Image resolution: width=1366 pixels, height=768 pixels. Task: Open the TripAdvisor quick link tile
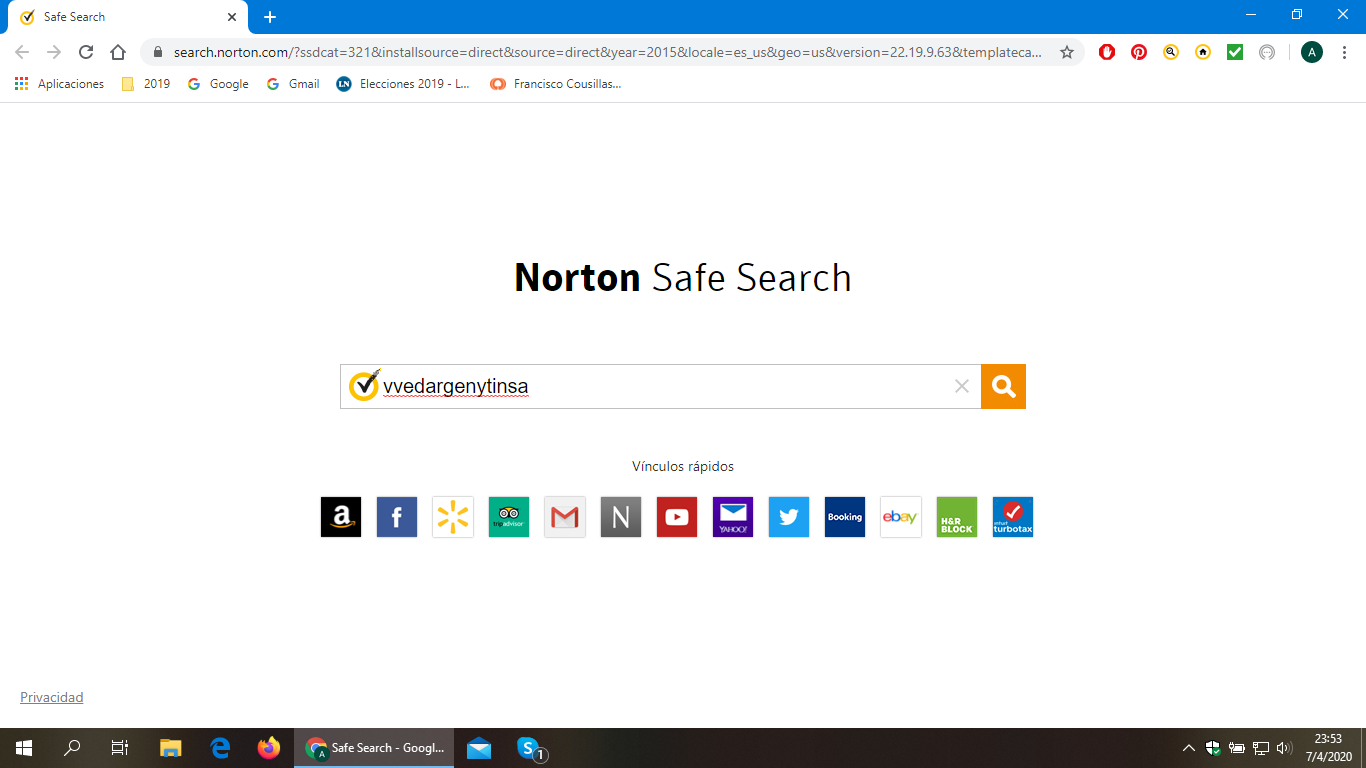pos(509,517)
